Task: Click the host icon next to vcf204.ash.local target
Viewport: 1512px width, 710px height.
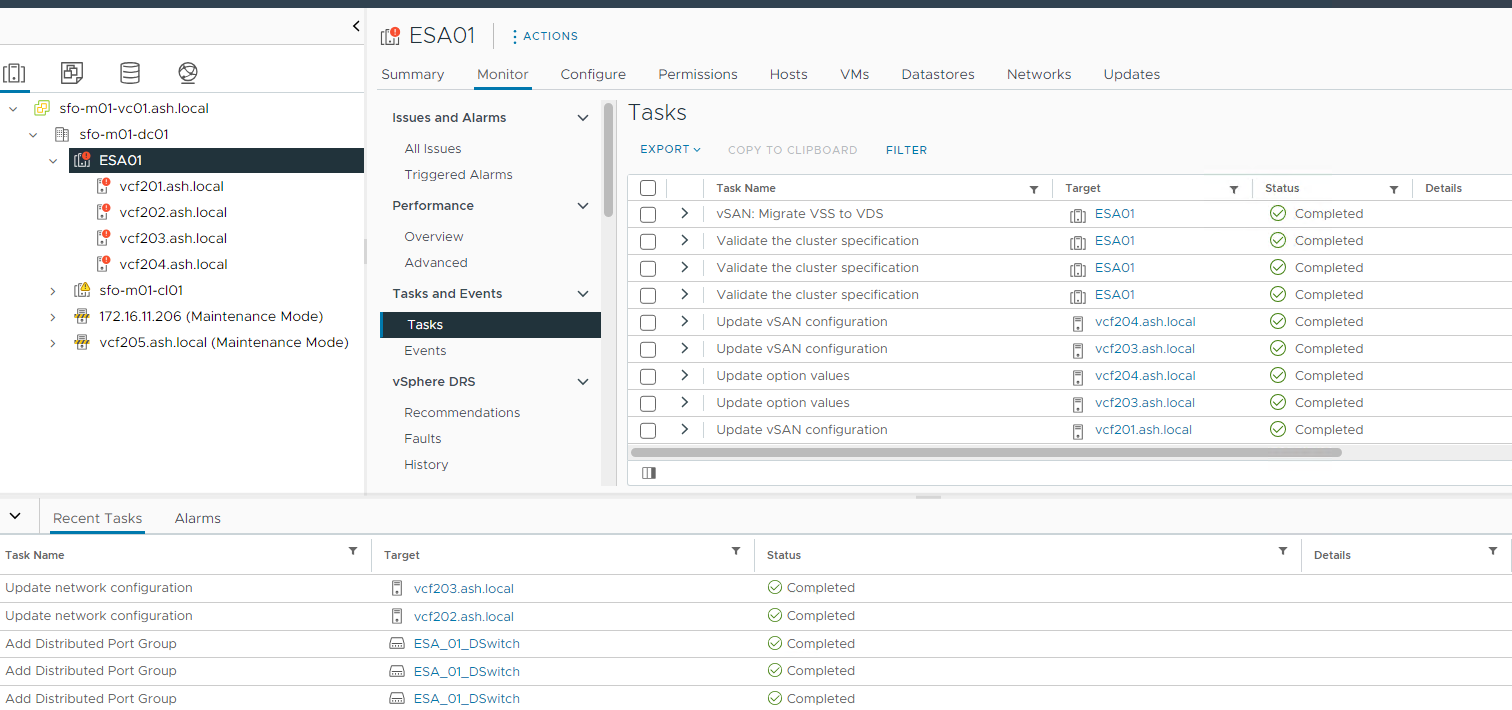Action: coord(1077,321)
